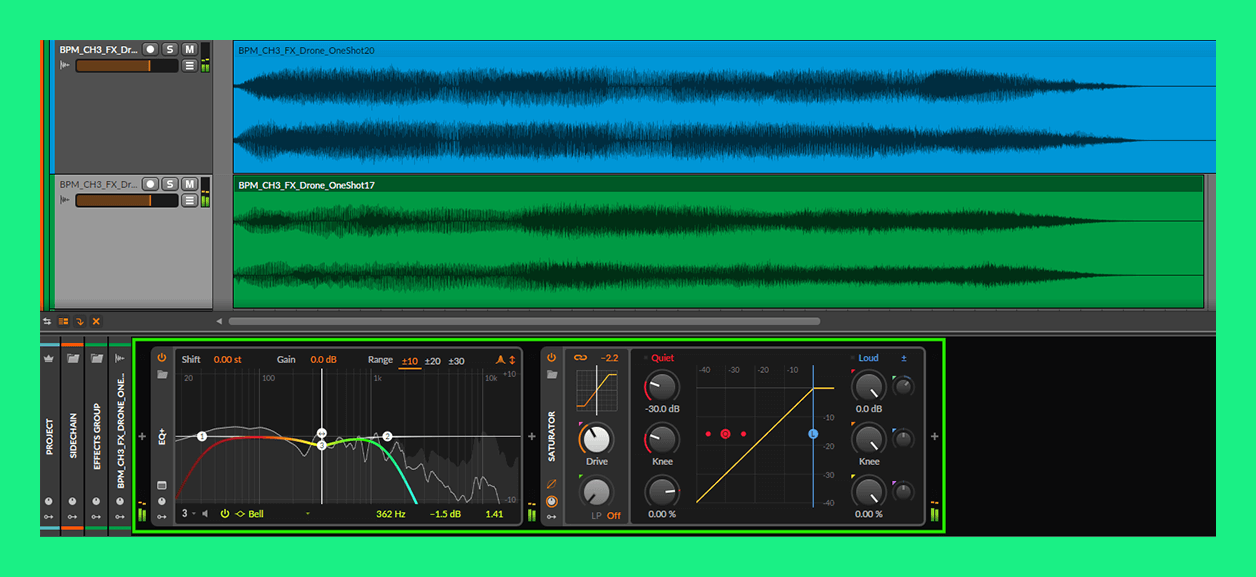Select the PROJECT vertical tab
The height and width of the screenshot is (577, 1256).
point(49,436)
